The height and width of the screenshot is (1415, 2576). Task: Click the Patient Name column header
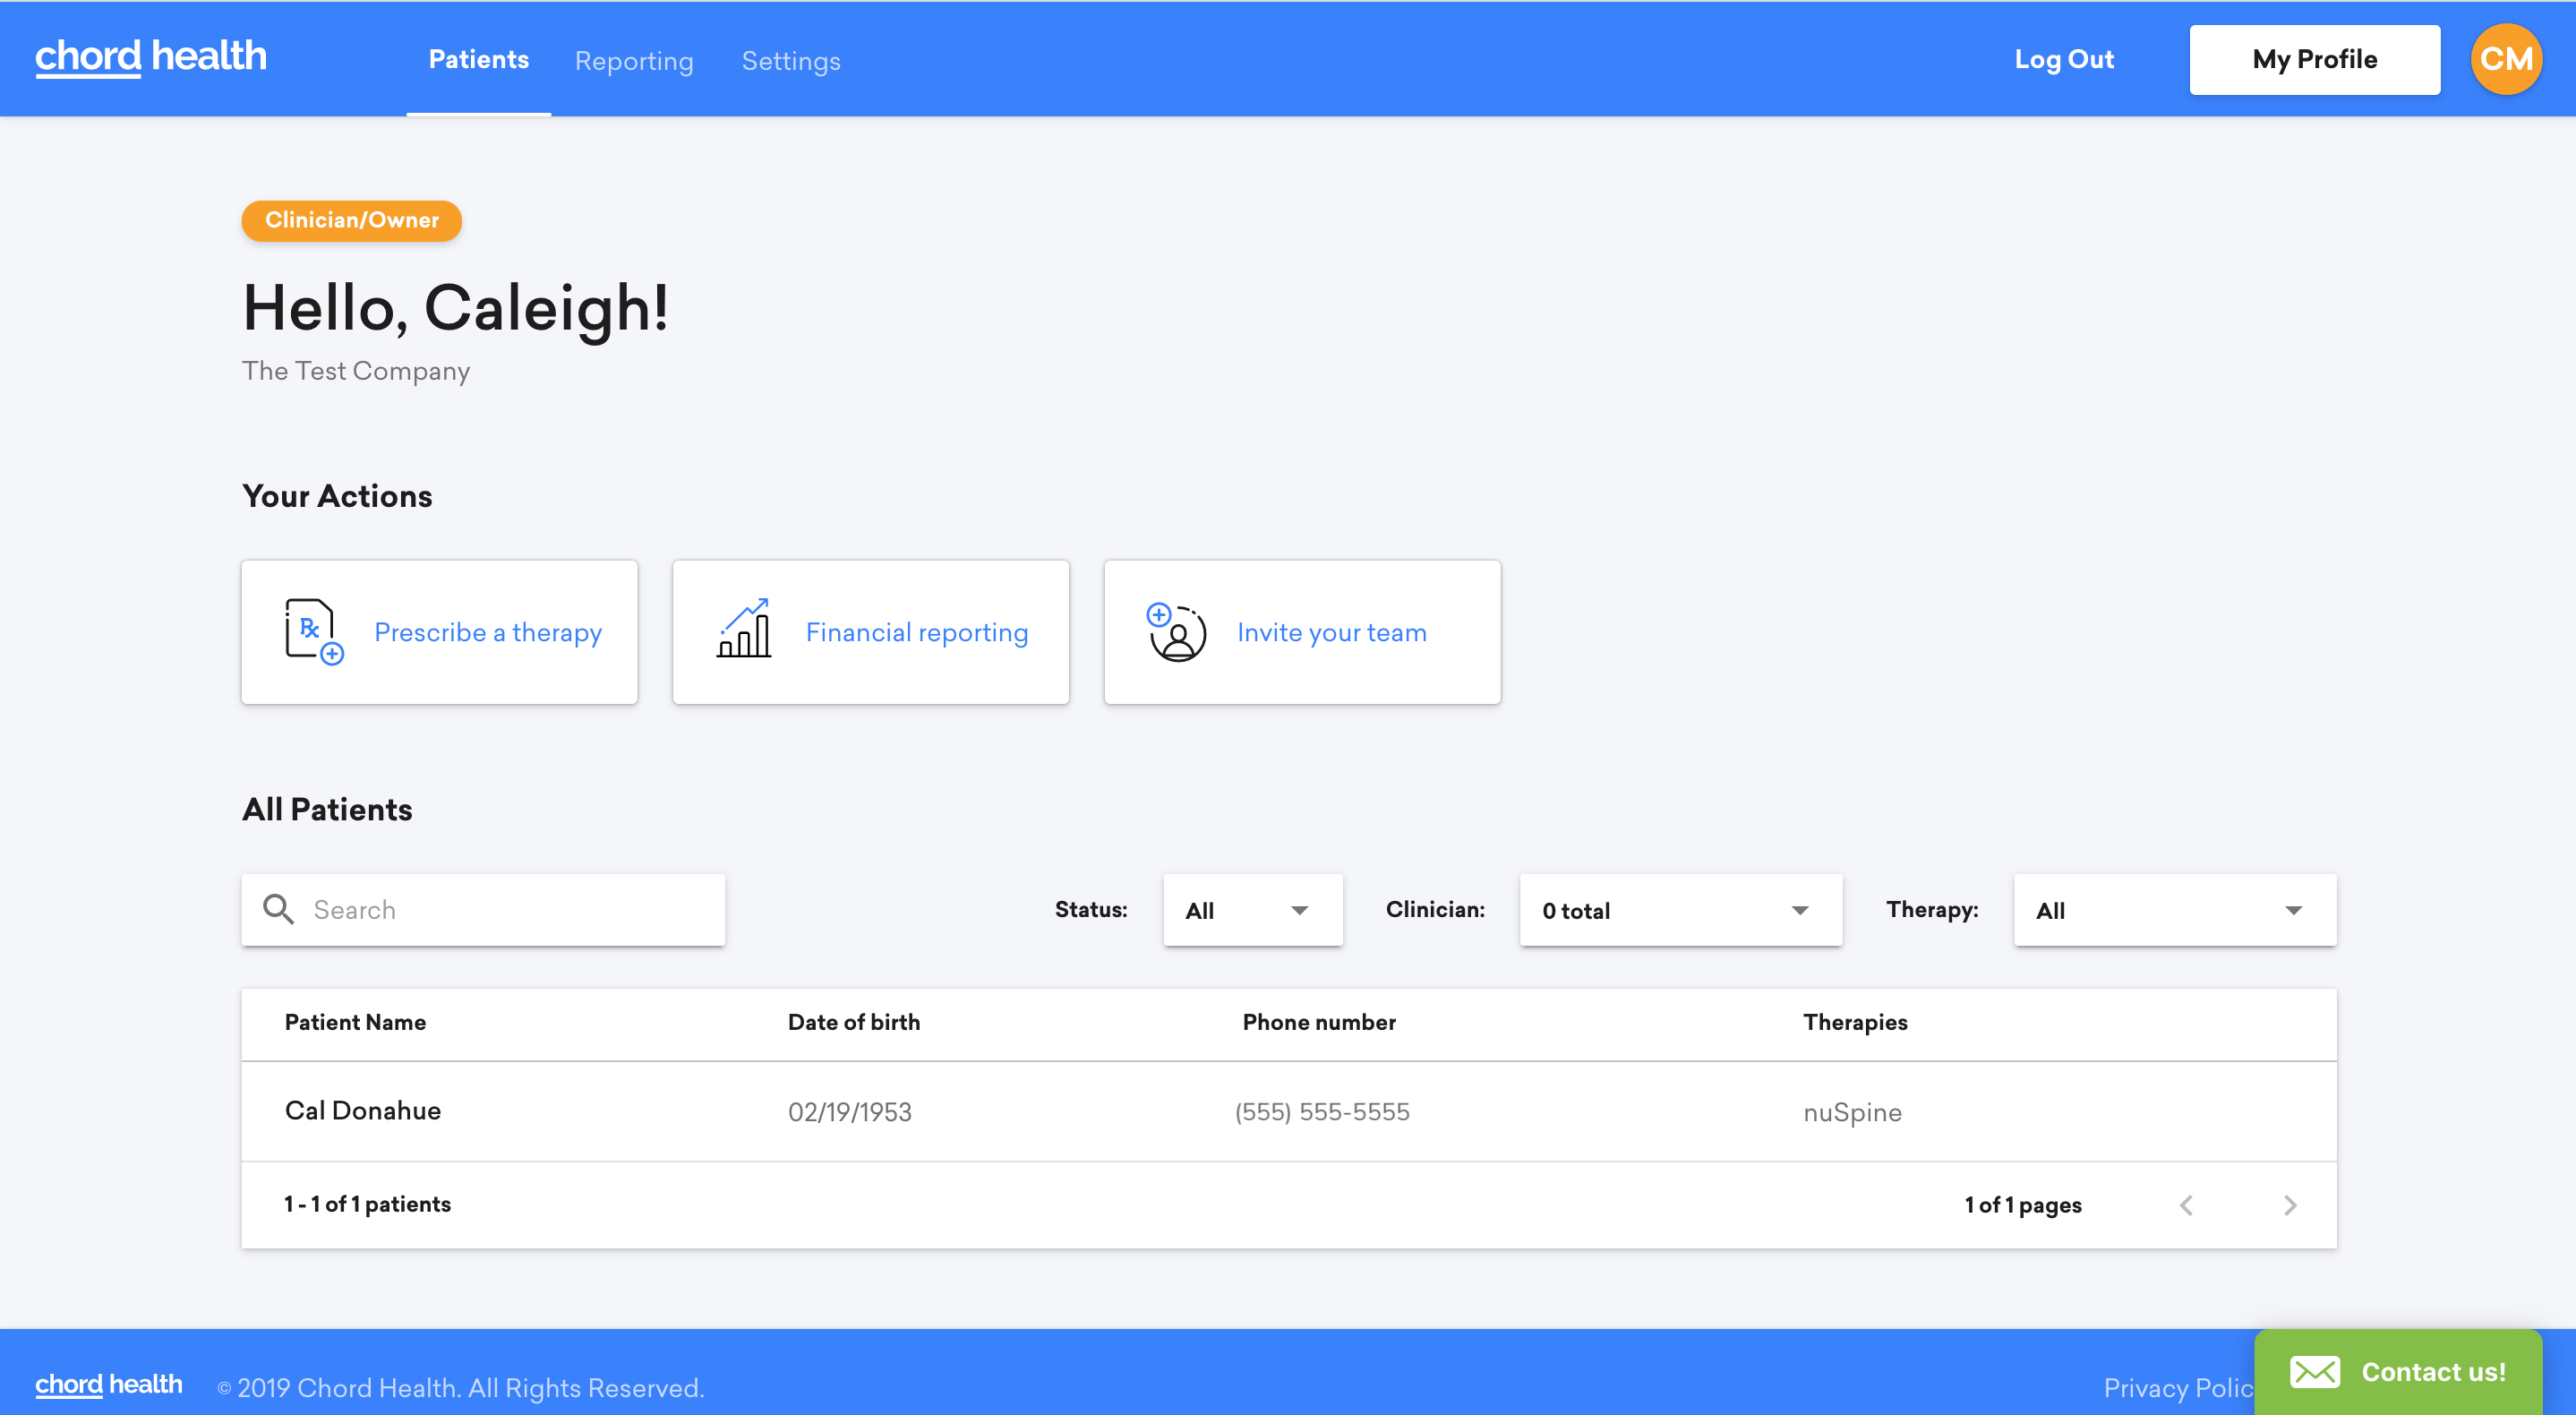point(355,1022)
